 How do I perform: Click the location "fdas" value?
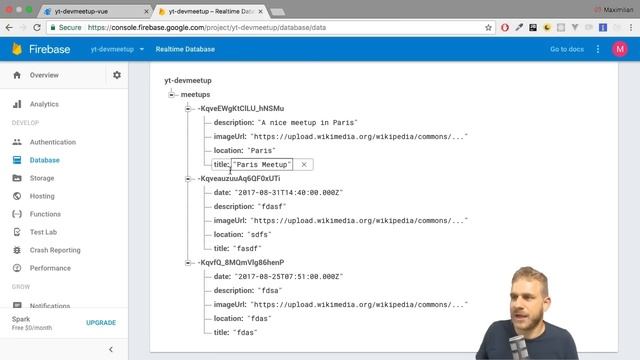pyautogui.click(x=259, y=318)
